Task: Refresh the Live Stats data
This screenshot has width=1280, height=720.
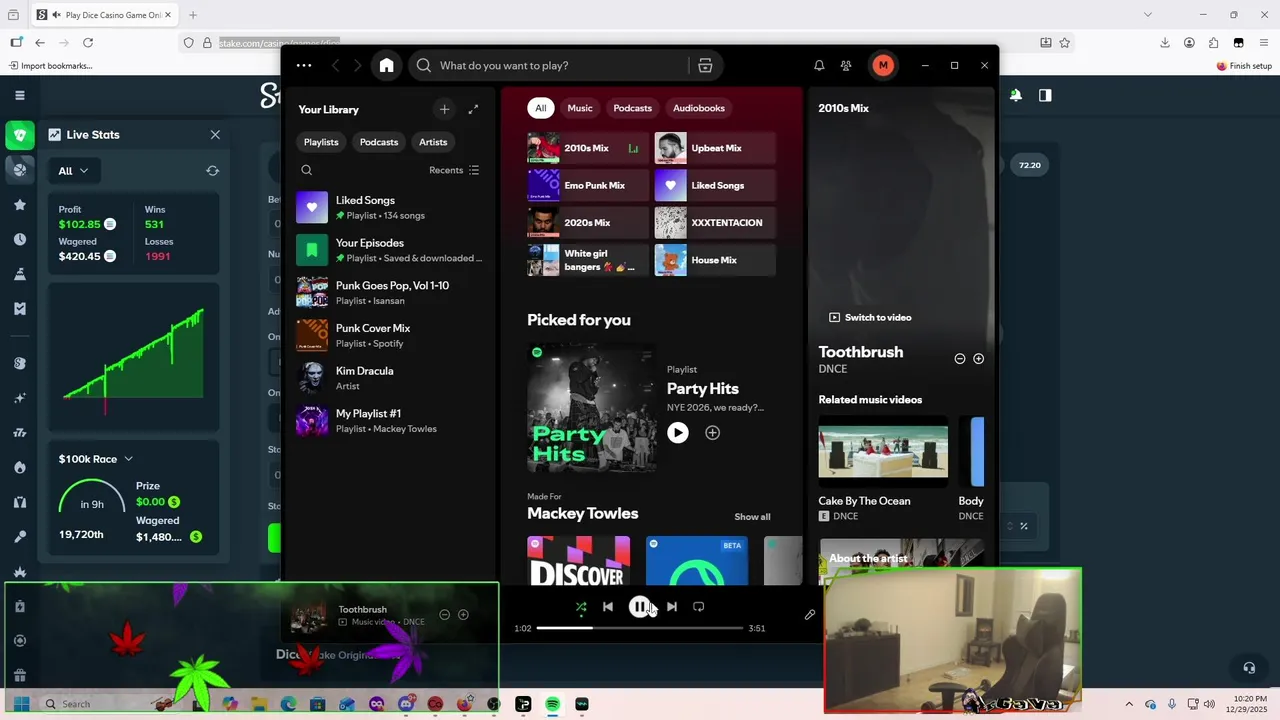Action: pyautogui.click(x=212, y=171)
